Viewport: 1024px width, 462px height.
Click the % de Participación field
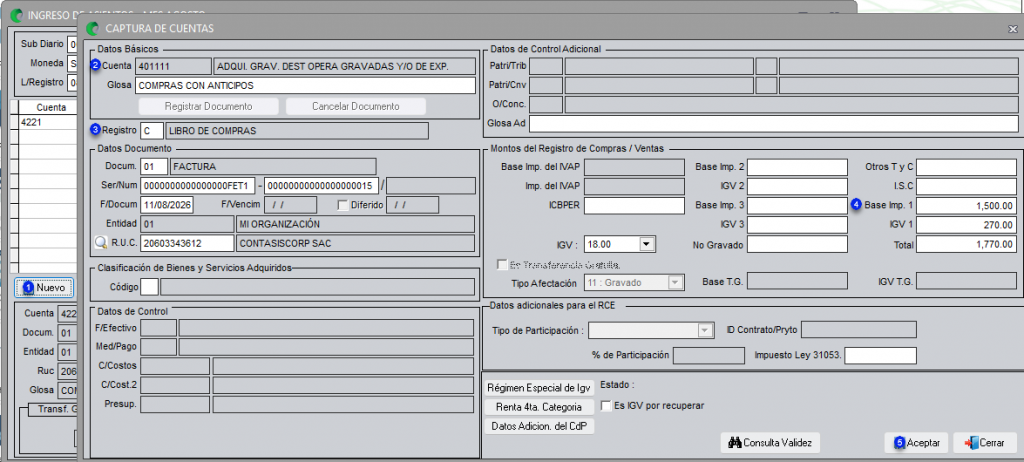709,355
